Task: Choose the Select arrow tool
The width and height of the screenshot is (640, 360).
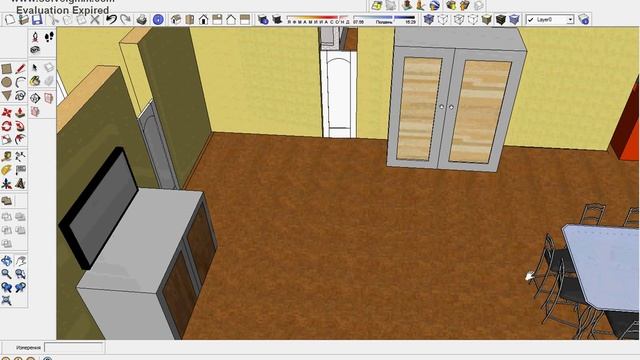Action: (35, 68)
